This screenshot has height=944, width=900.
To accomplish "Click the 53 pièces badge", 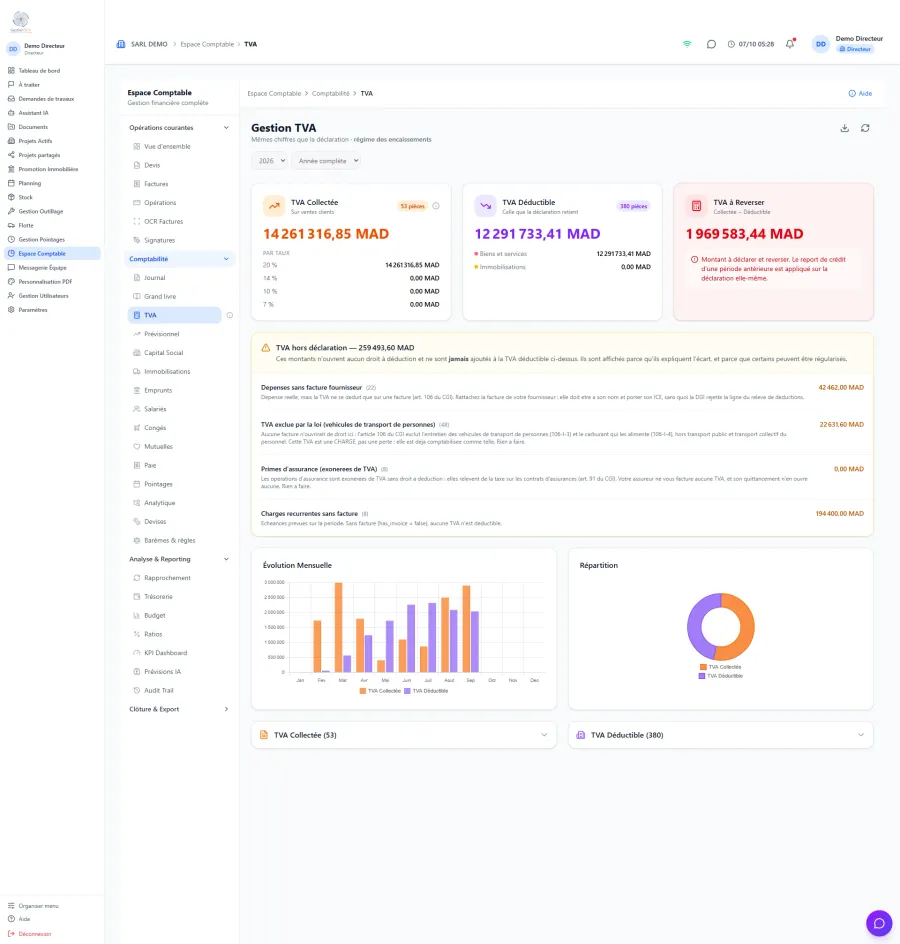I will point(412,206).
